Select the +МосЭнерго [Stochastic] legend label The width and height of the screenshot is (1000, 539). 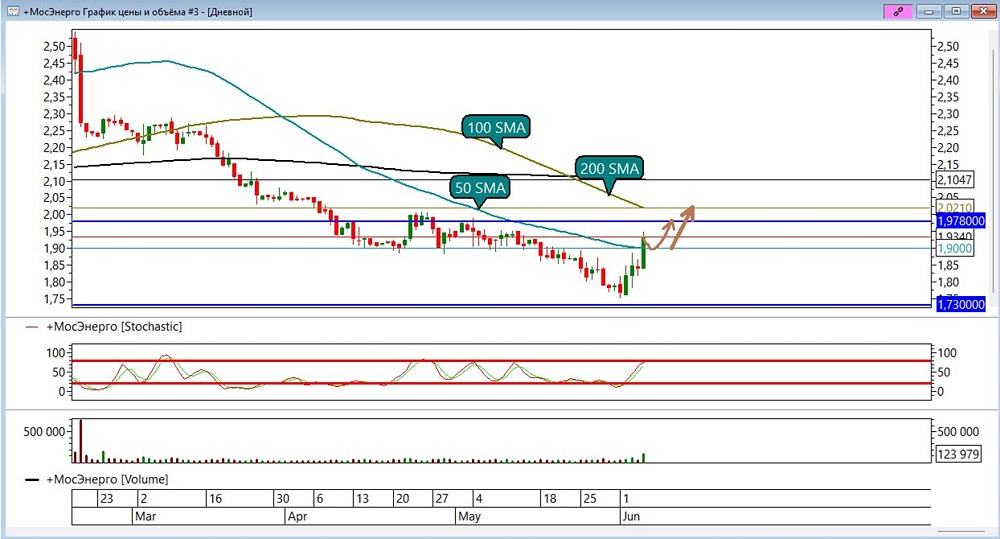point(114,327)
